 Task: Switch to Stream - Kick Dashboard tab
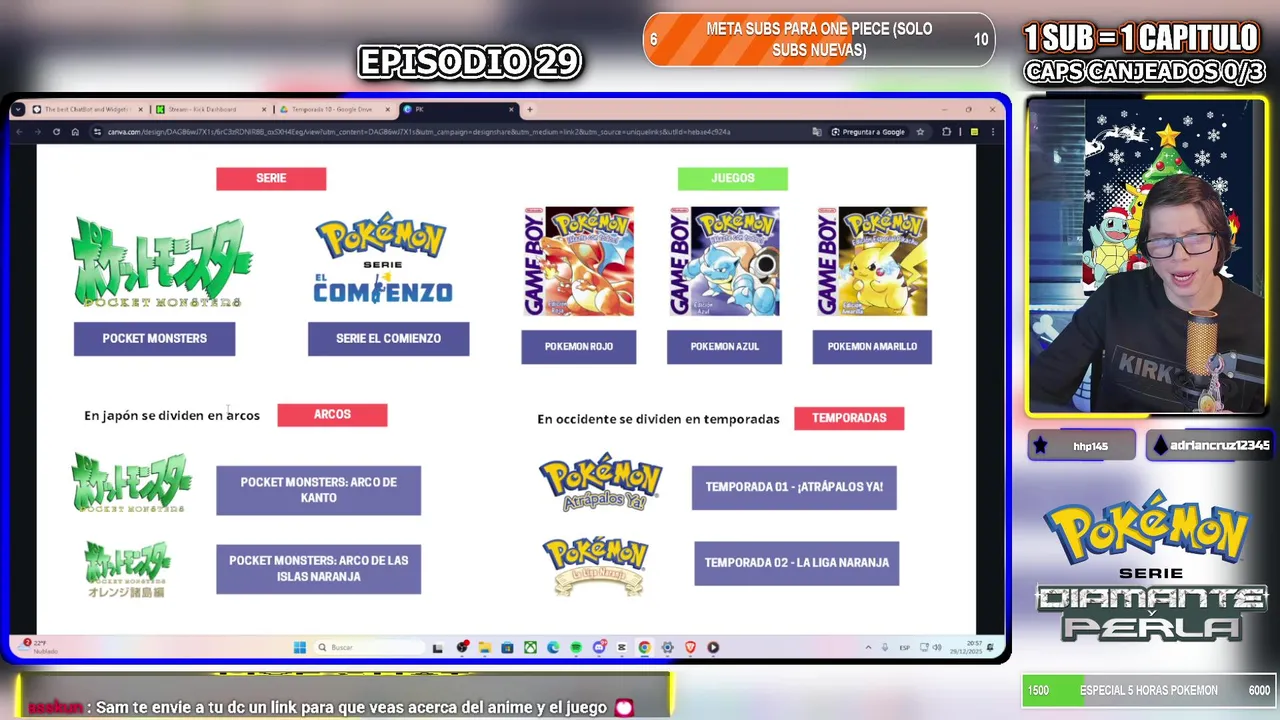click(x=211, y=109)
